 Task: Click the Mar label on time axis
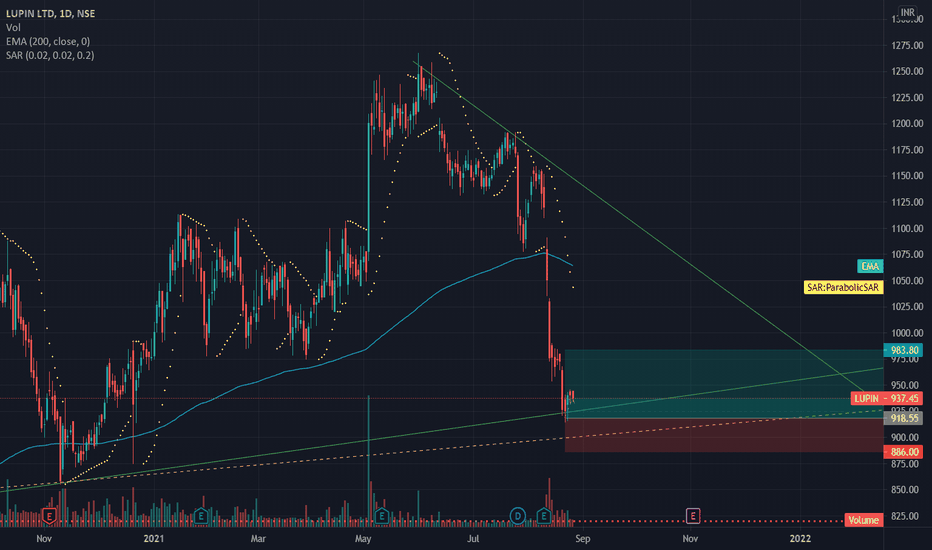(x=258, y=539)
